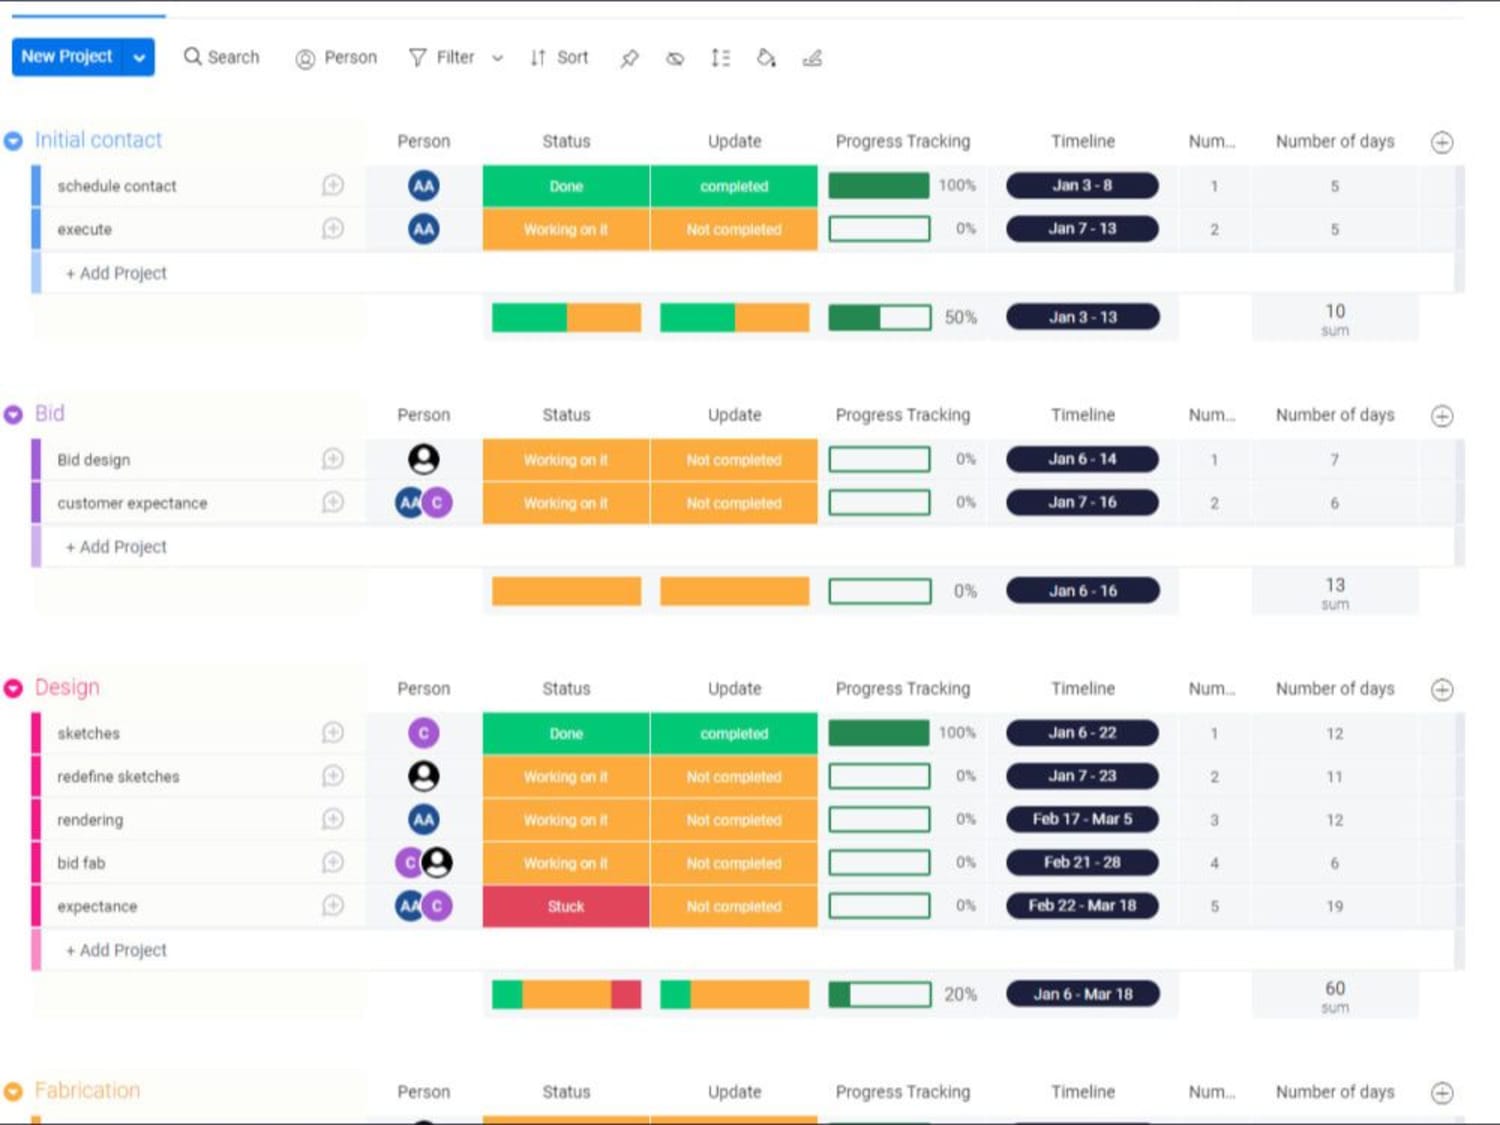Screen dimensions: 1500x1125
Task: Click Timeline column header in Initial contact
Action: [x=1082, y=141]
